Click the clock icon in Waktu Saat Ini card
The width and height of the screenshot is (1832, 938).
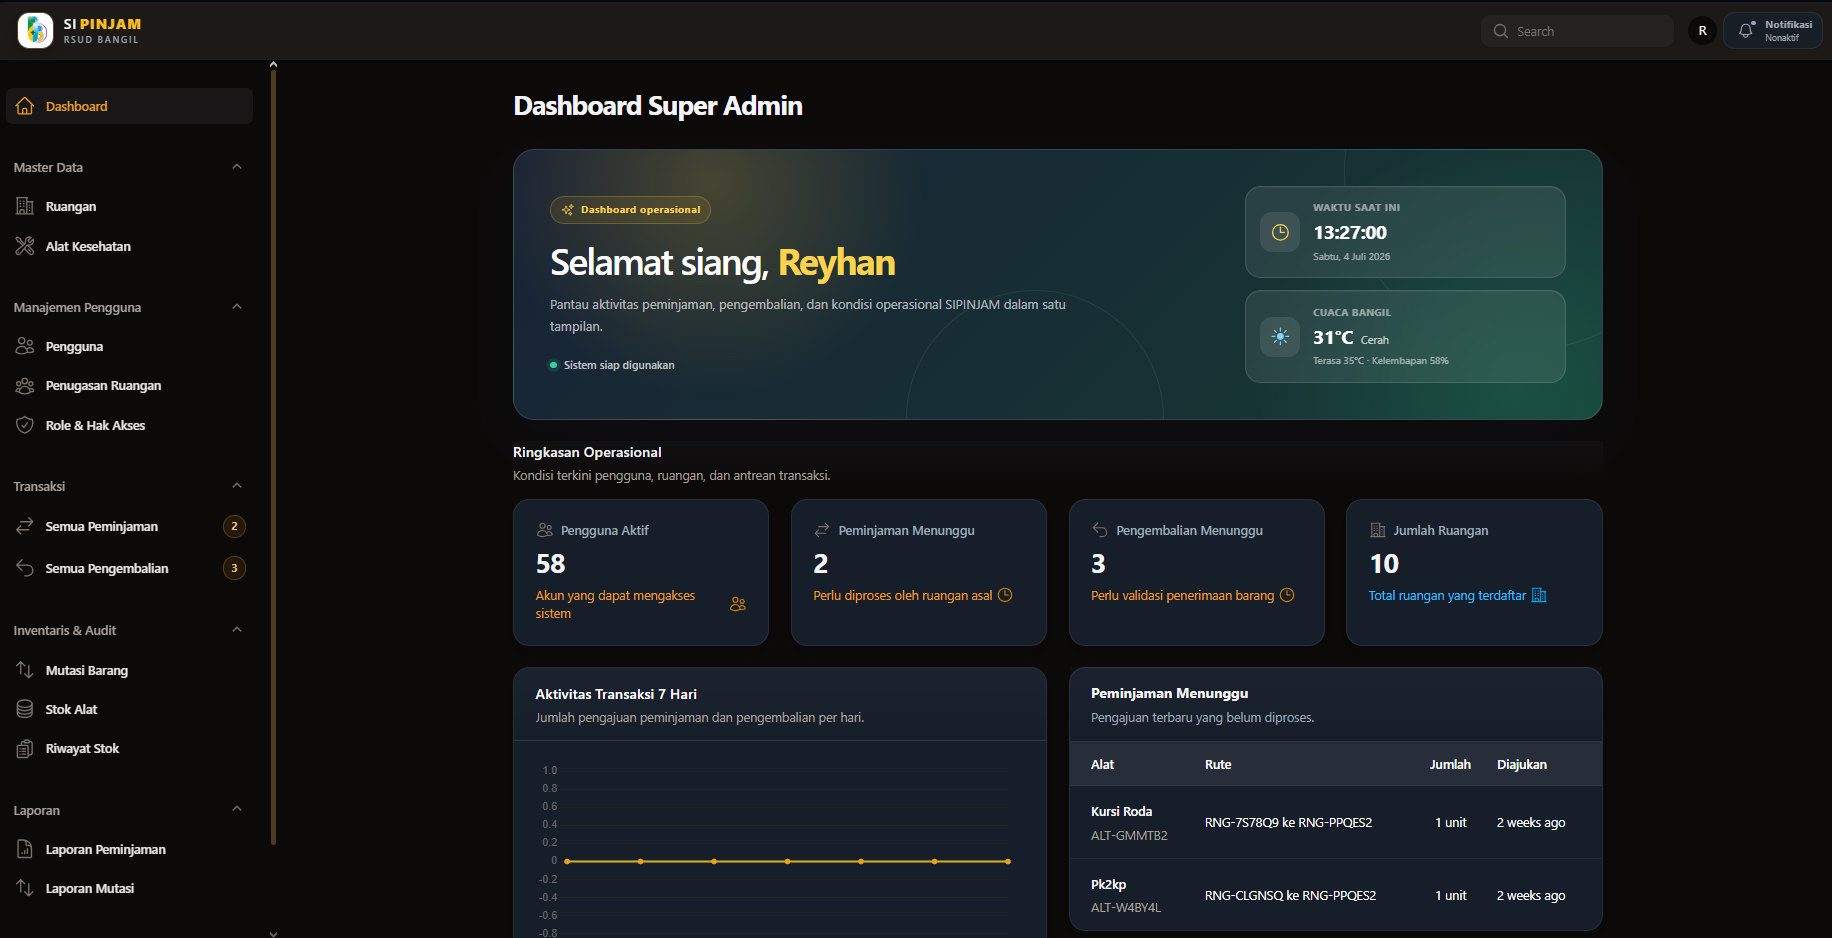[x=1280, y=232]
